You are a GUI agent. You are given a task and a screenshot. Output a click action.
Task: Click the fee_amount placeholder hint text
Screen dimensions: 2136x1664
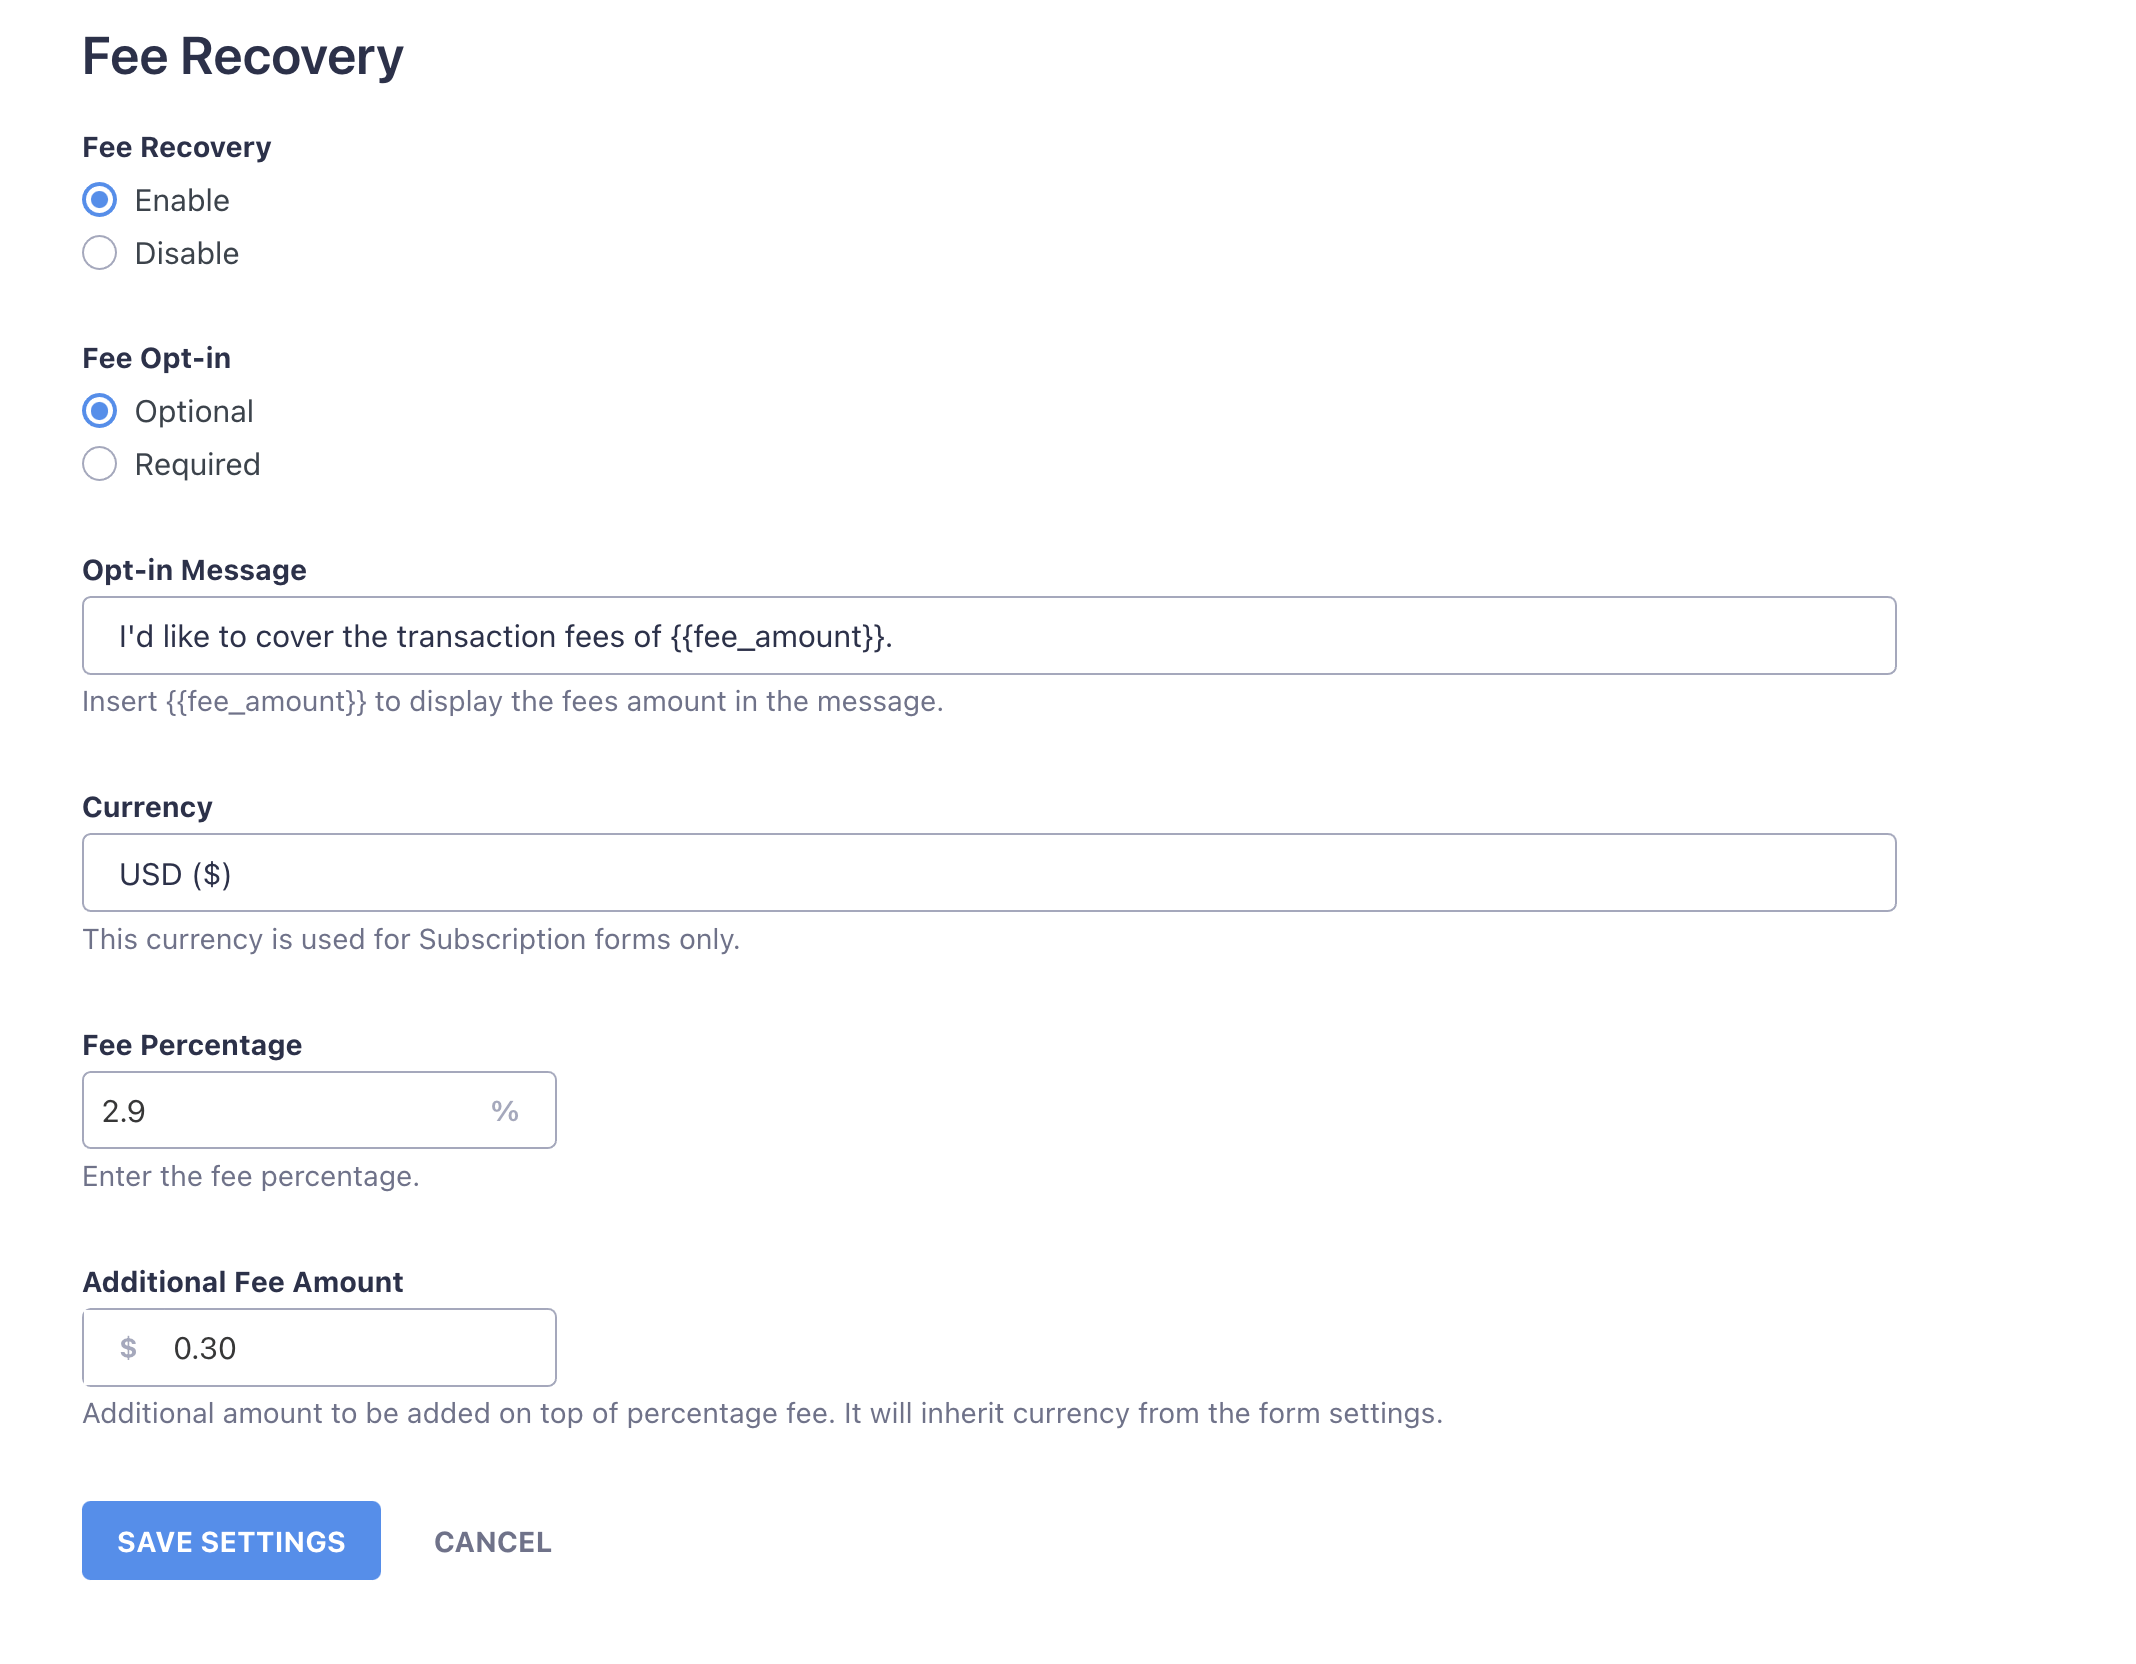coord(512,702)
